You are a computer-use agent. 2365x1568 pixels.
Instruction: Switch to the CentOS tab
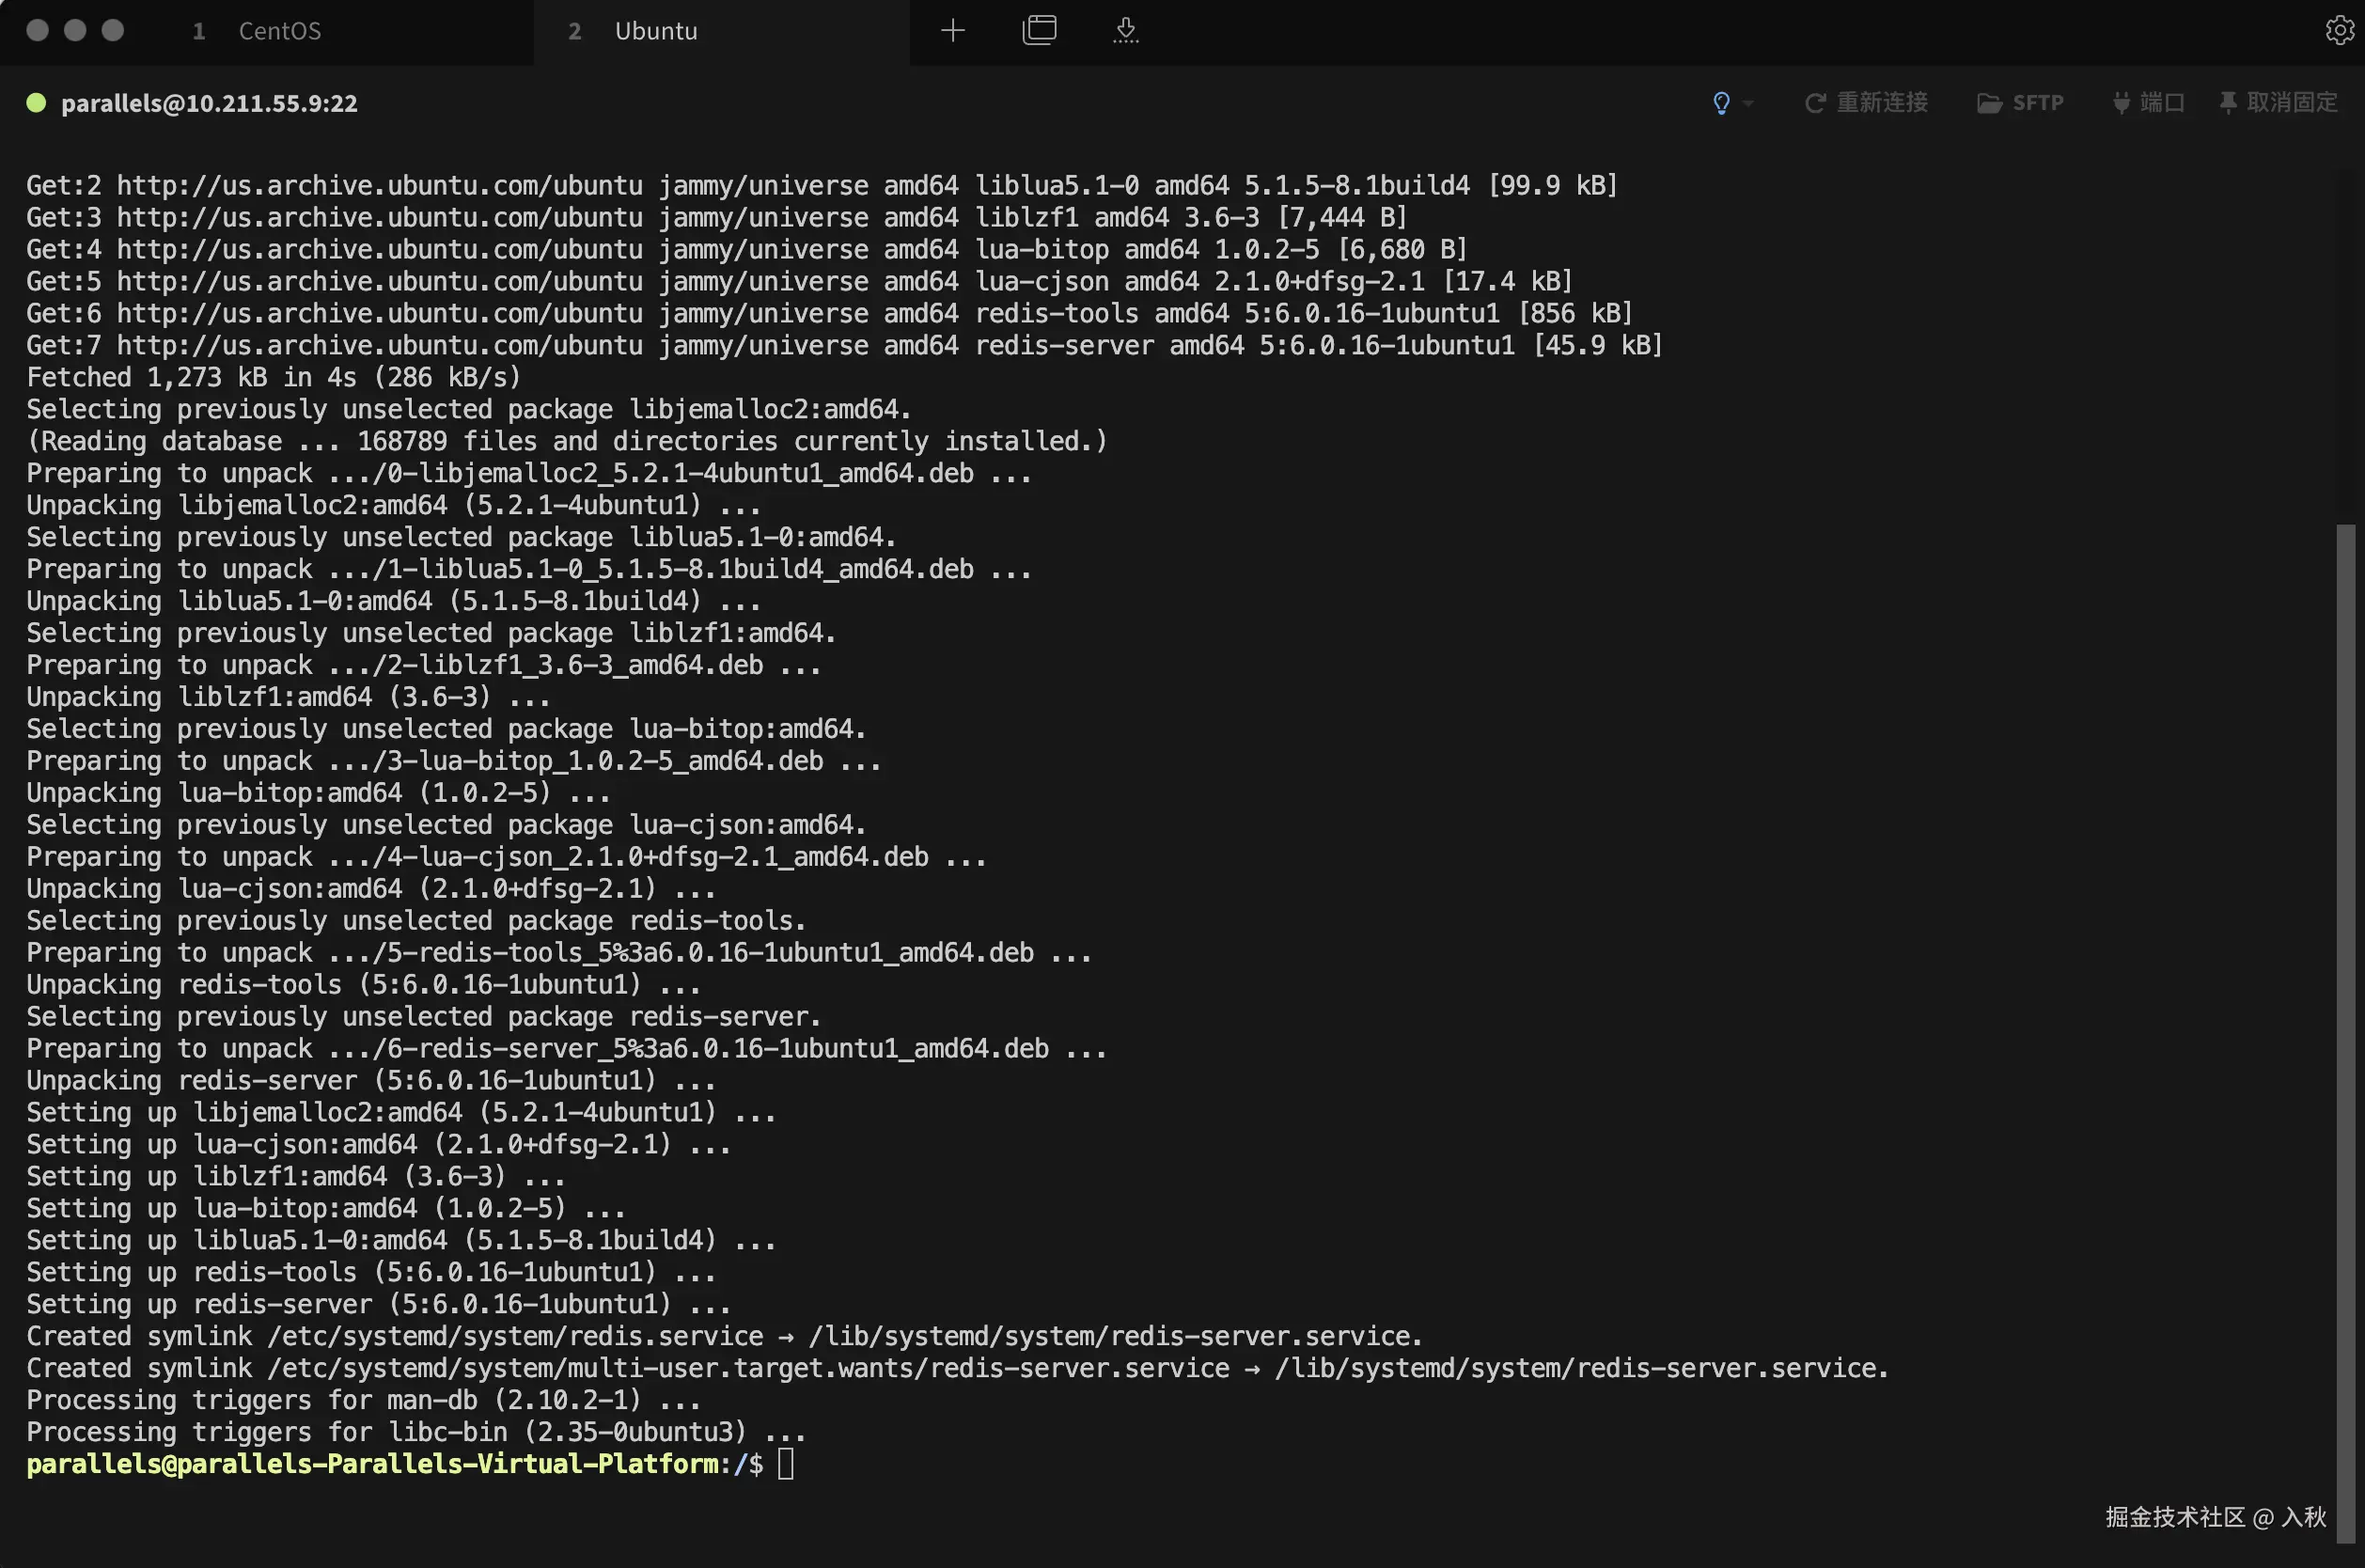pos(279,31)
